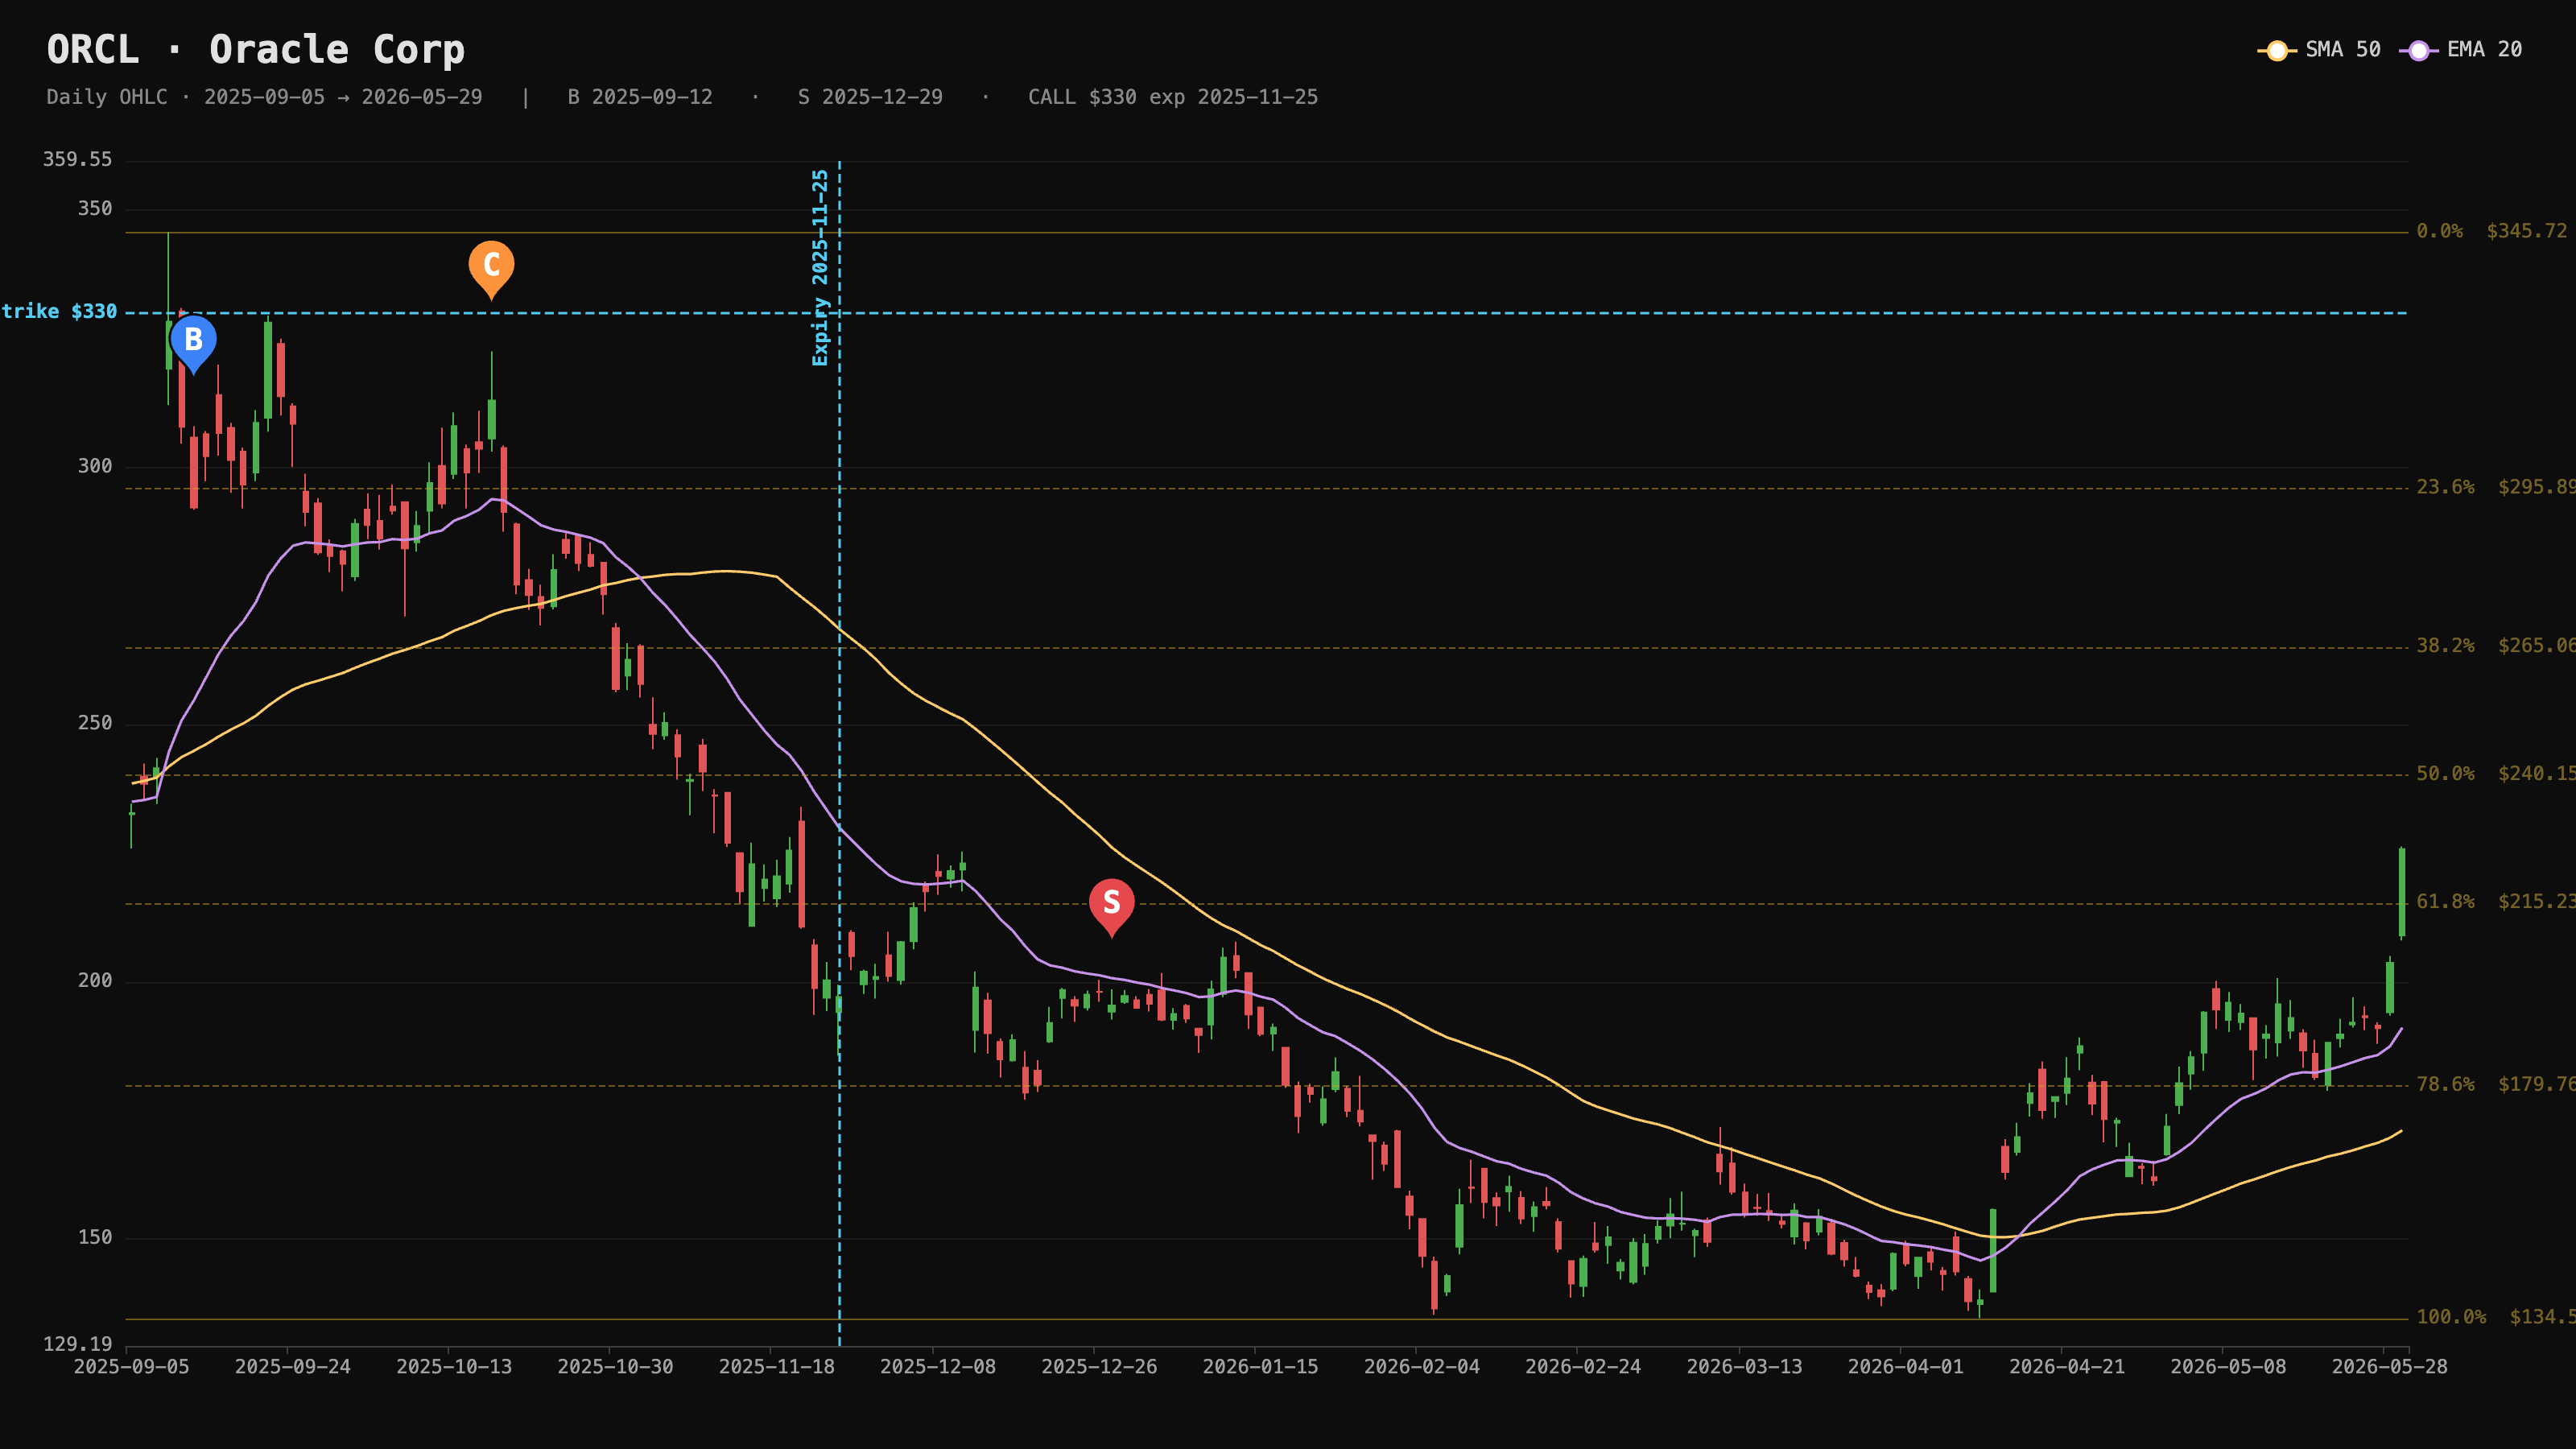The width and height of the screenshot is (2576, 1449).
Task: Click the $295.89 Fibonacci price label
Action: [x=2537, y=487]
